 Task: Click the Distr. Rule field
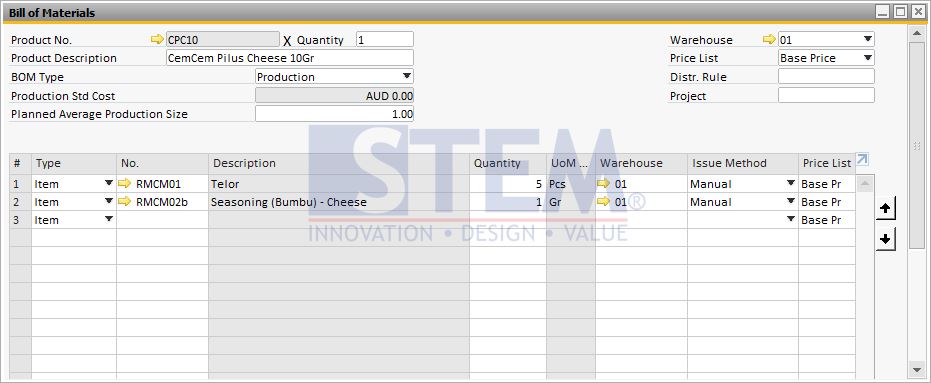(x=826, y=76)
